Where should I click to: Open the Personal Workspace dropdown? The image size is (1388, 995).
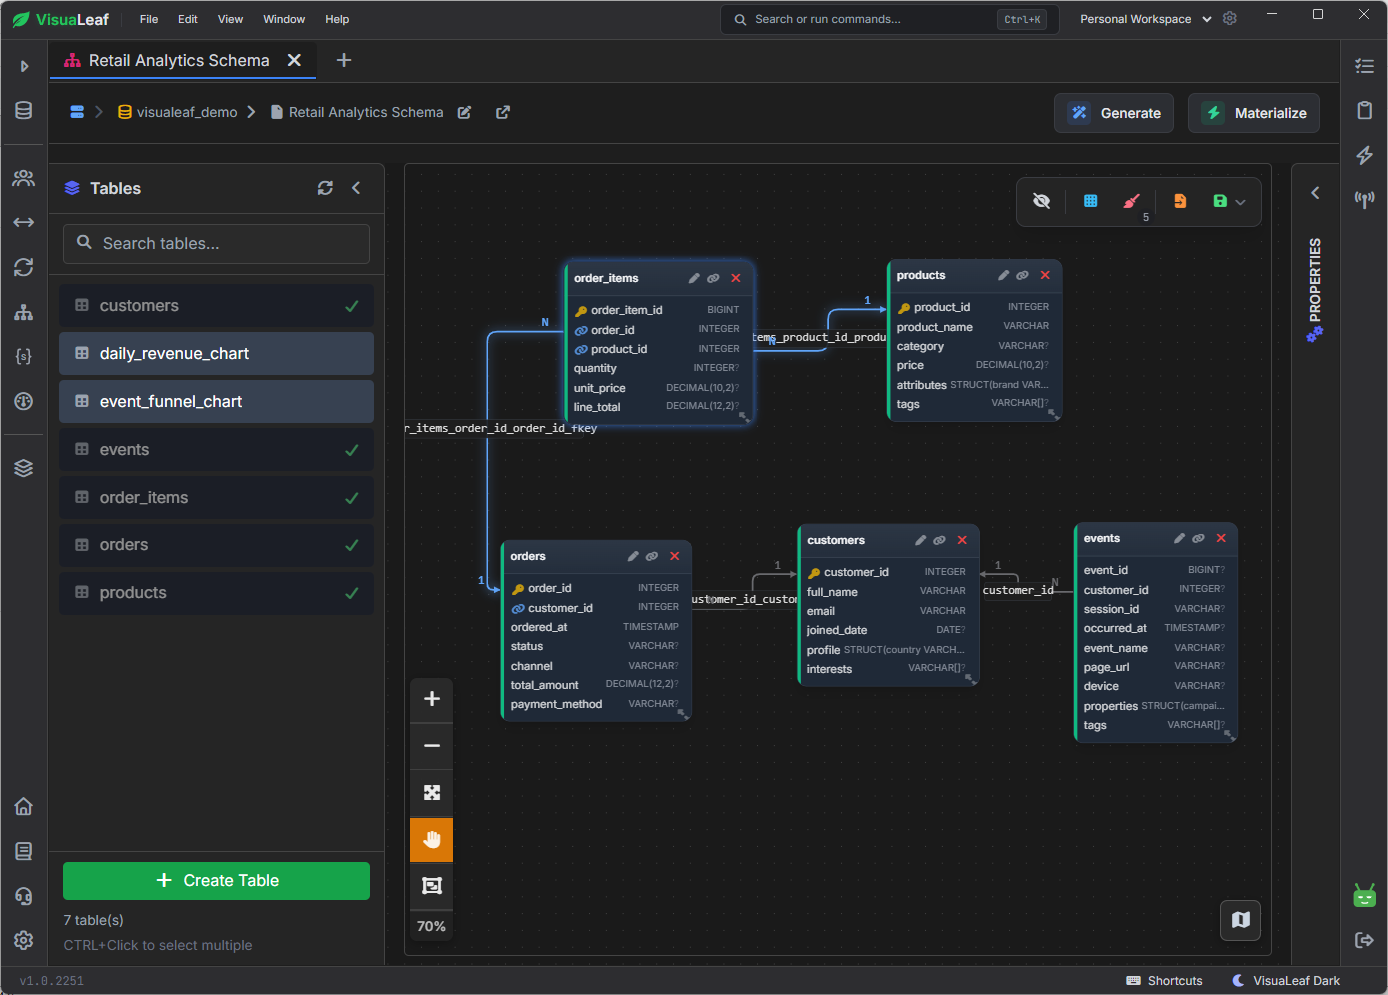point(1145,19)
